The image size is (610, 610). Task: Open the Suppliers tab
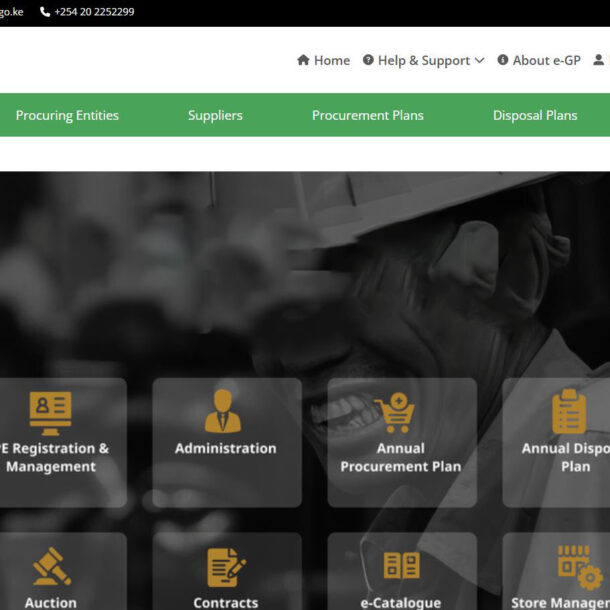point(215,116)
